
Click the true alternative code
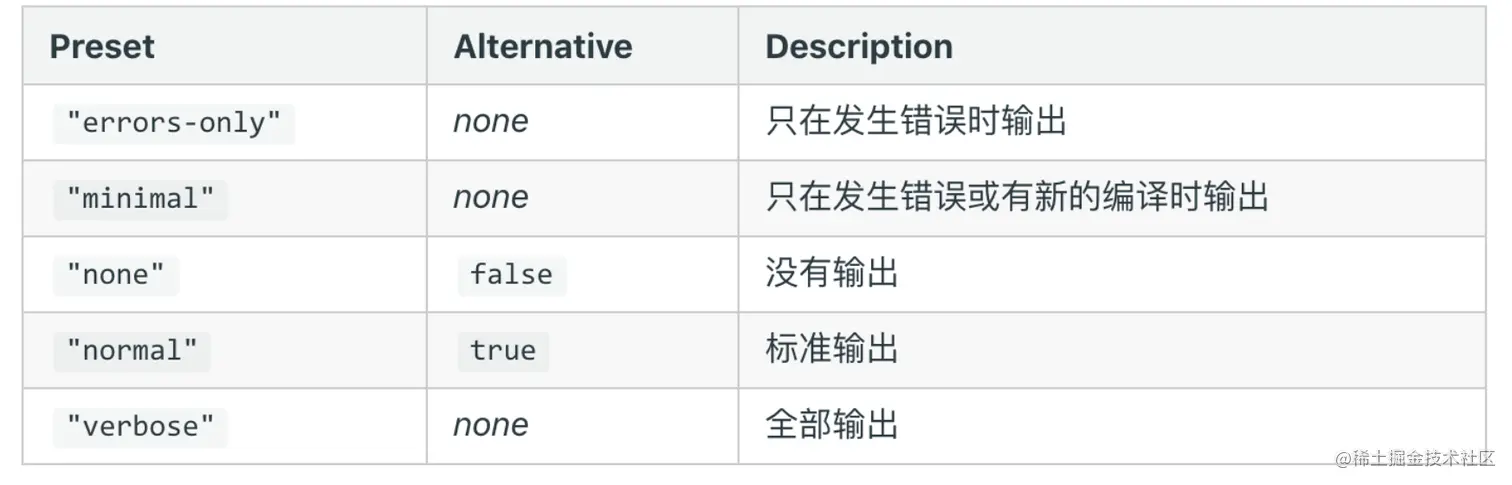(x=503, y=351)
